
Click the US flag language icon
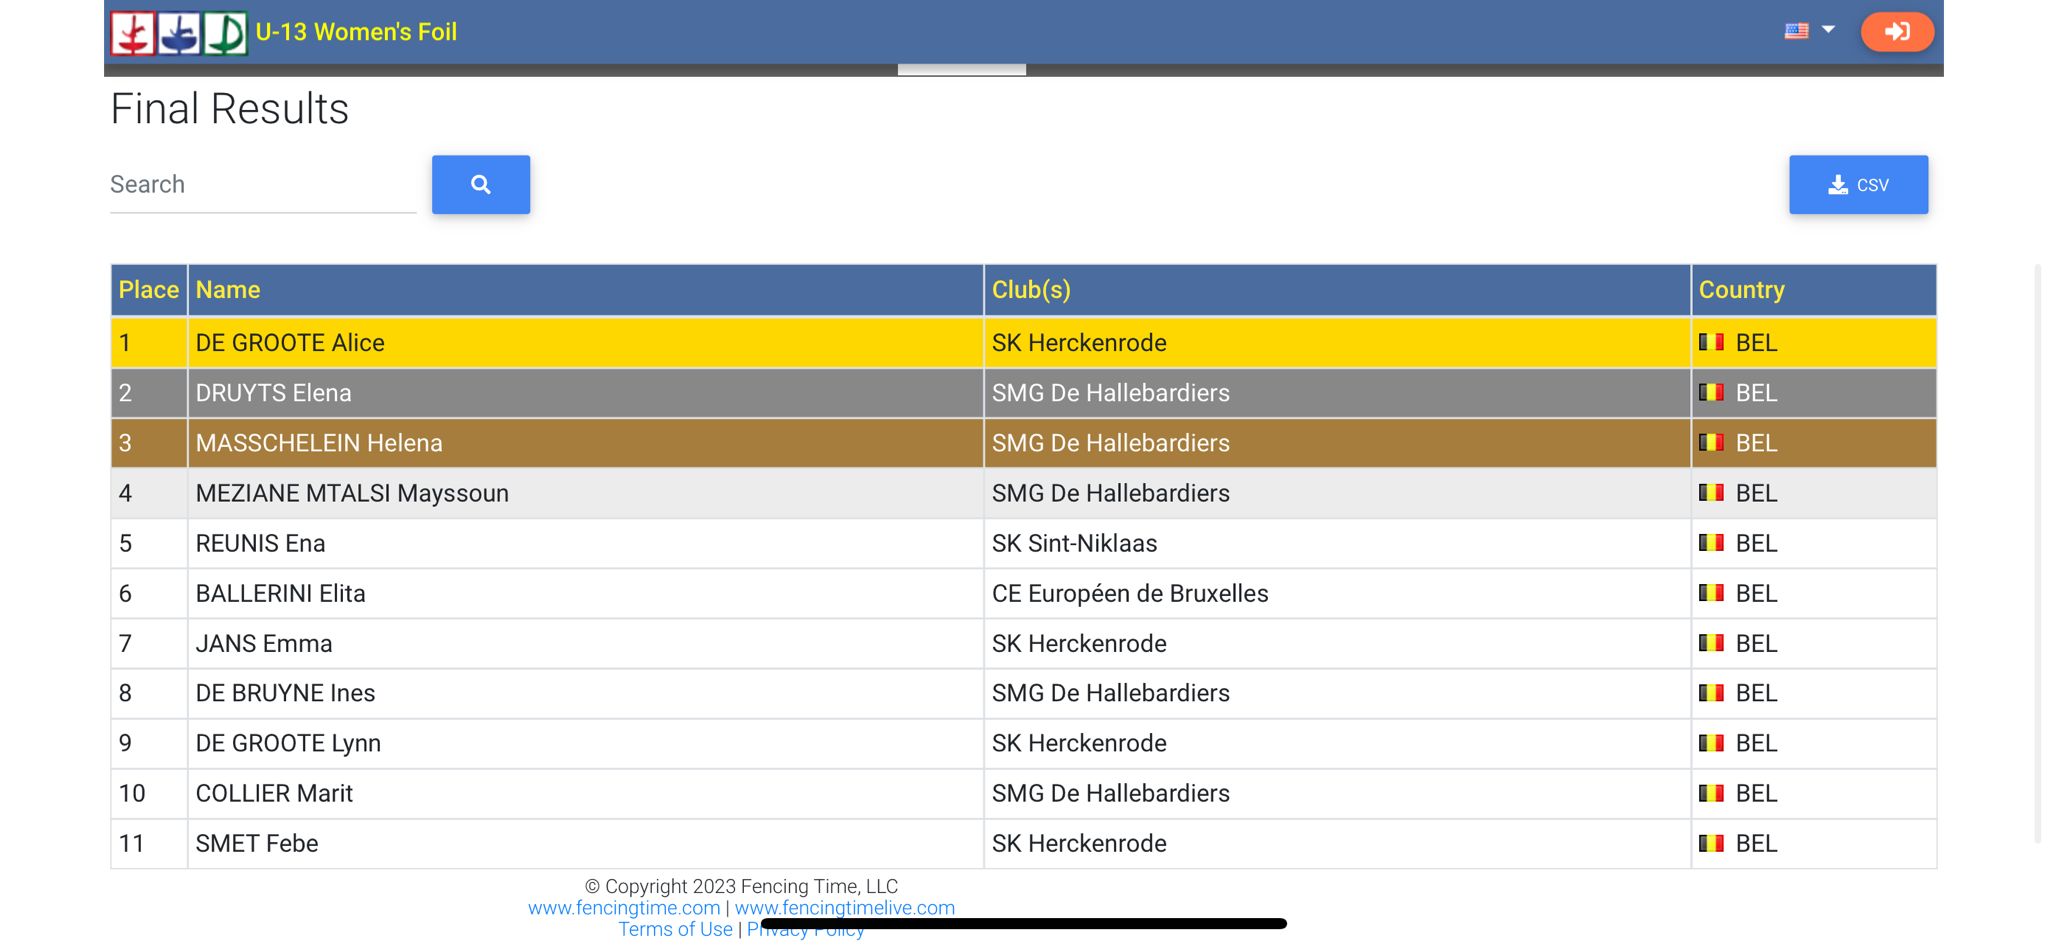pos(1796,31)
